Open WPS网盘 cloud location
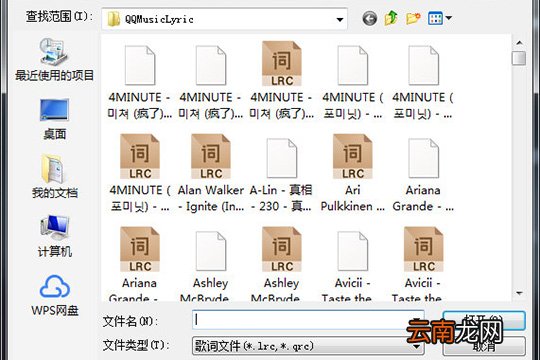This screenshot has height=360, width=540. (x=54, y=296)
